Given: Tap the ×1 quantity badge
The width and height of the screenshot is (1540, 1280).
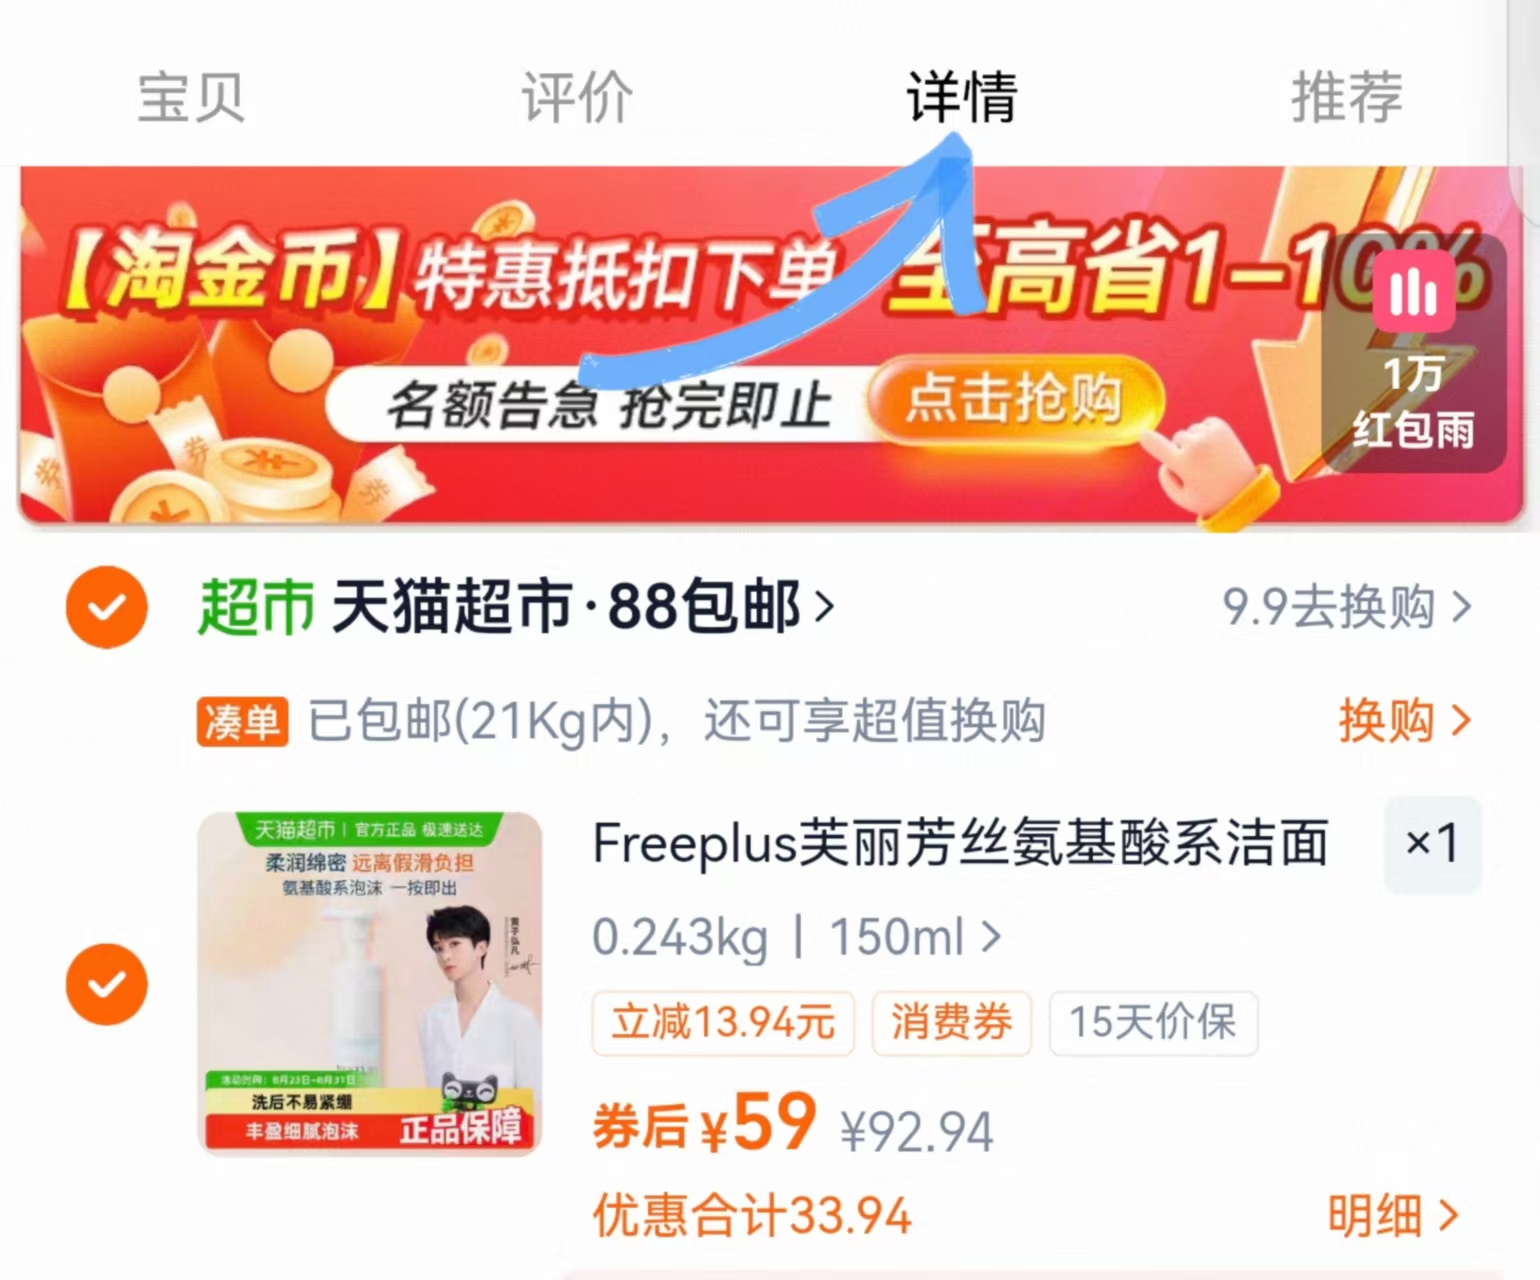Looking at the screenshot, I should tap(1432, 844).
